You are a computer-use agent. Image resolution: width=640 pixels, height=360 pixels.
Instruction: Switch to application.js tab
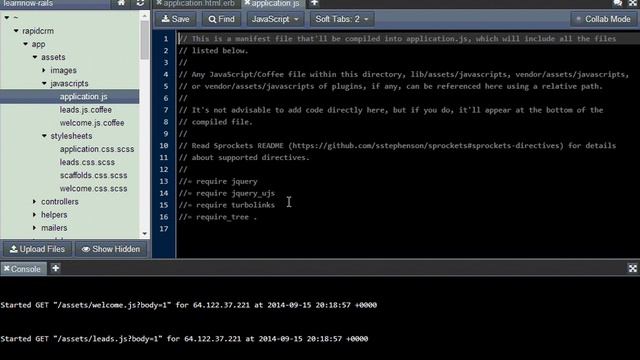point(275,3)
